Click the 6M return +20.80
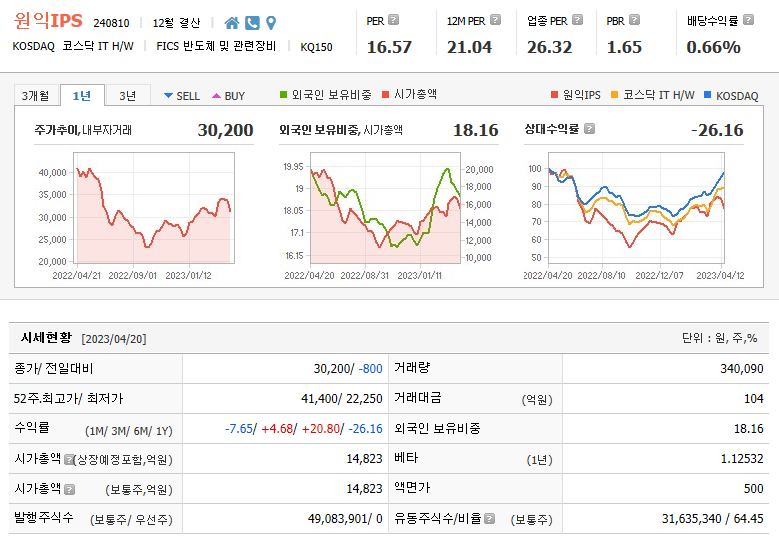This screenshot has height=538, width=779. (x=320, y=429)
